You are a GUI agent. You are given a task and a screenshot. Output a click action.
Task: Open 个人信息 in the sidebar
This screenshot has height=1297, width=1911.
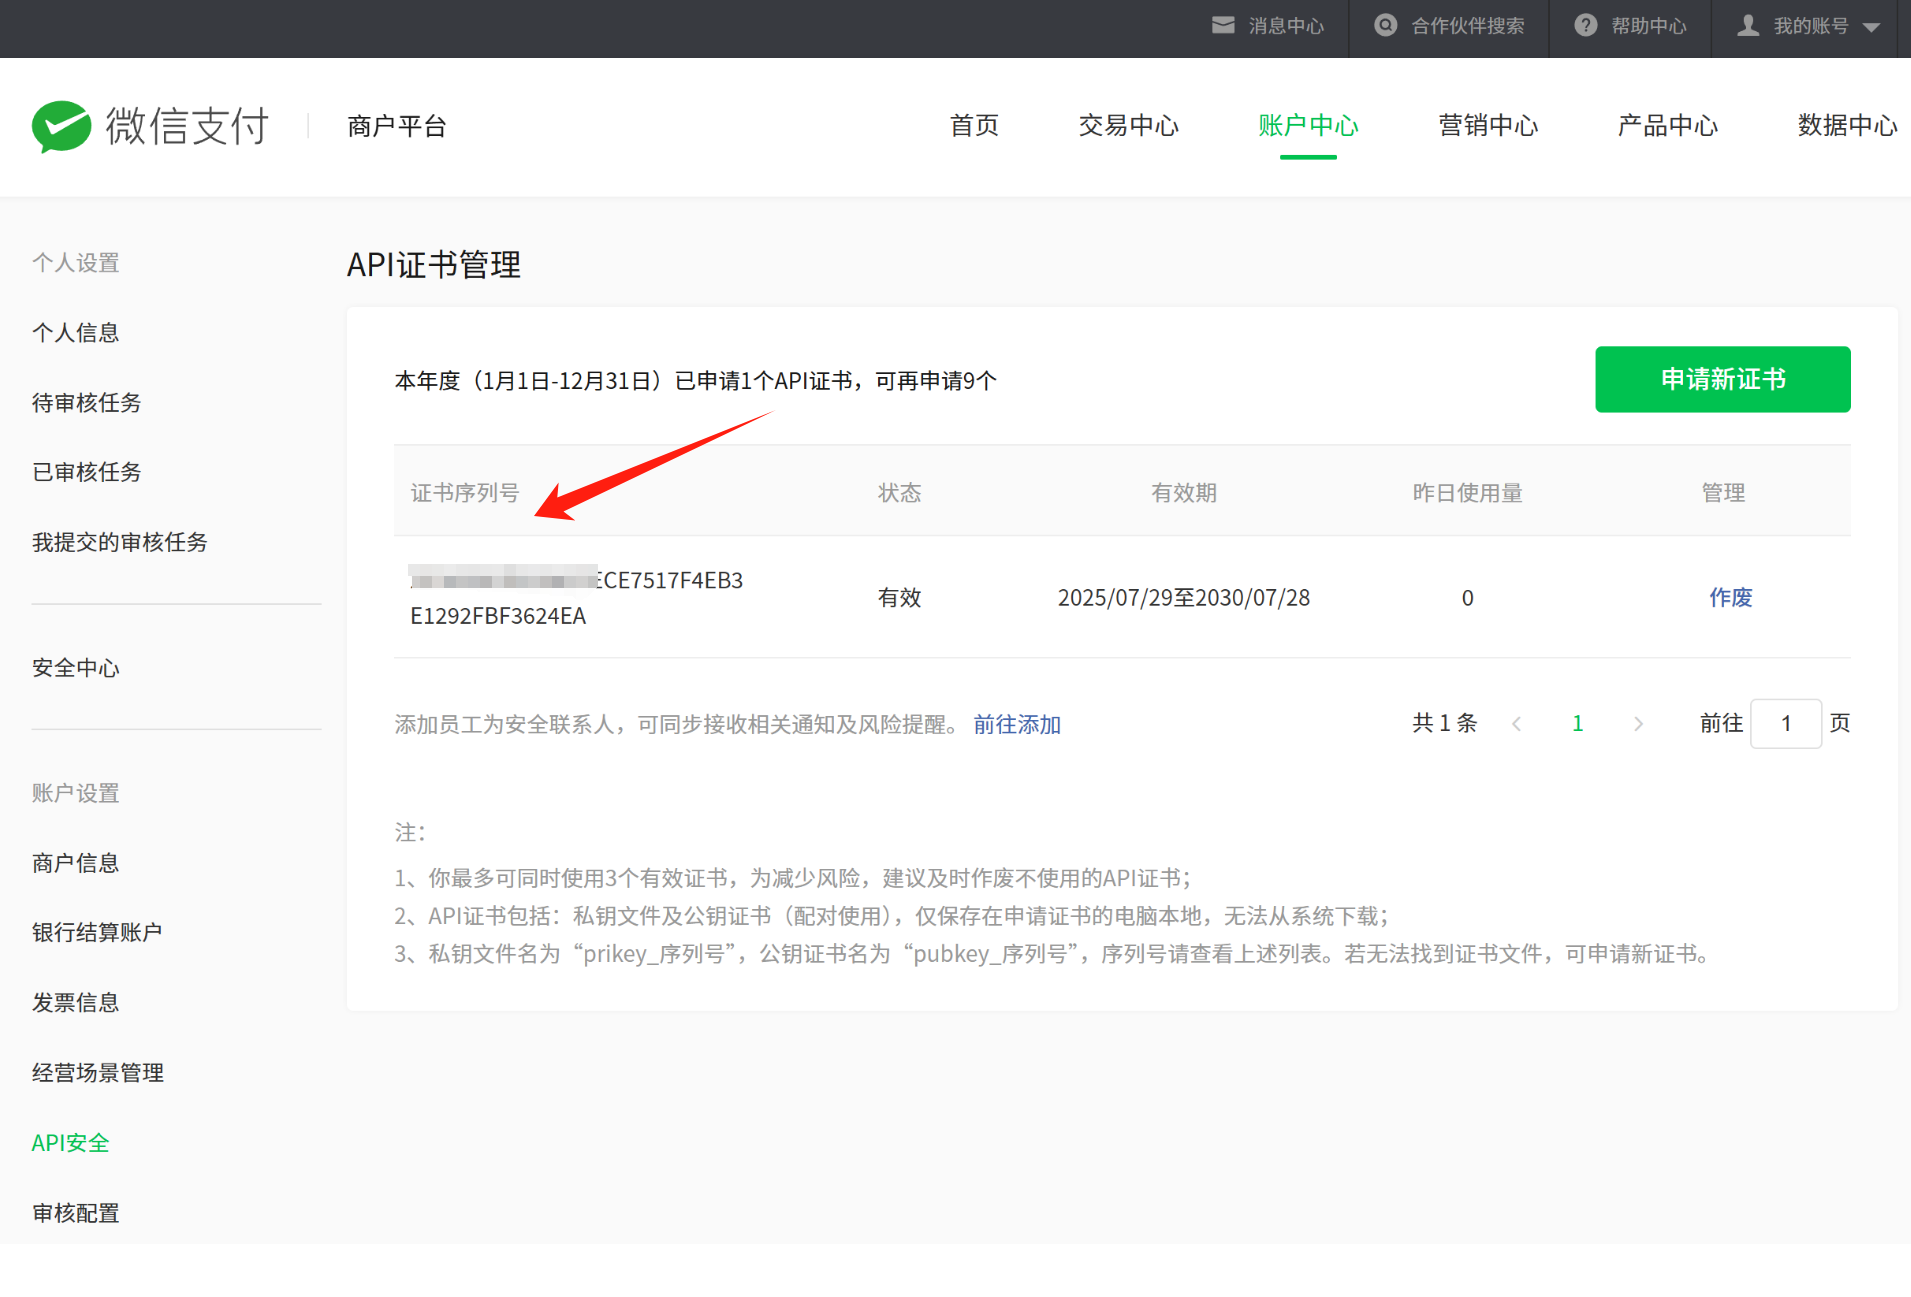pyautogui.click(x=76, y=333)
